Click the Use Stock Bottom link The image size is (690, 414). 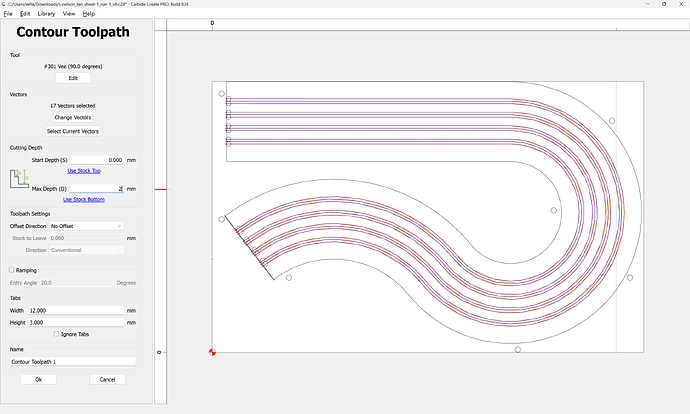click(82, 199)
